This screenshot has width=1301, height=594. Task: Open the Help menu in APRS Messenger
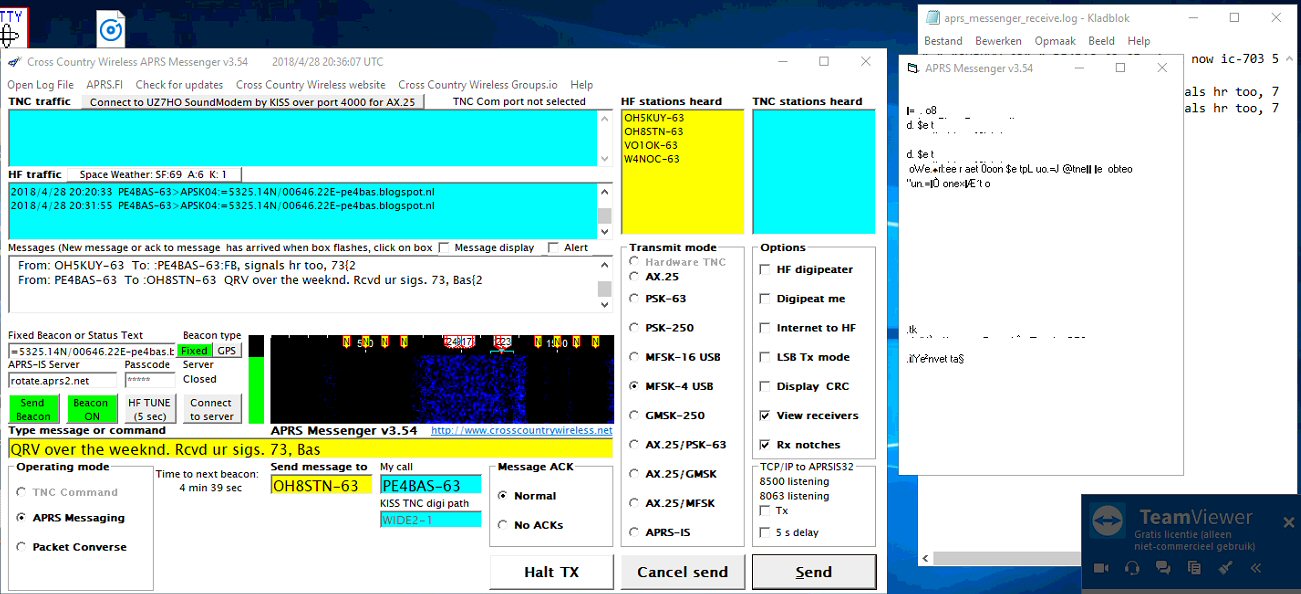[x=582, y=85]
